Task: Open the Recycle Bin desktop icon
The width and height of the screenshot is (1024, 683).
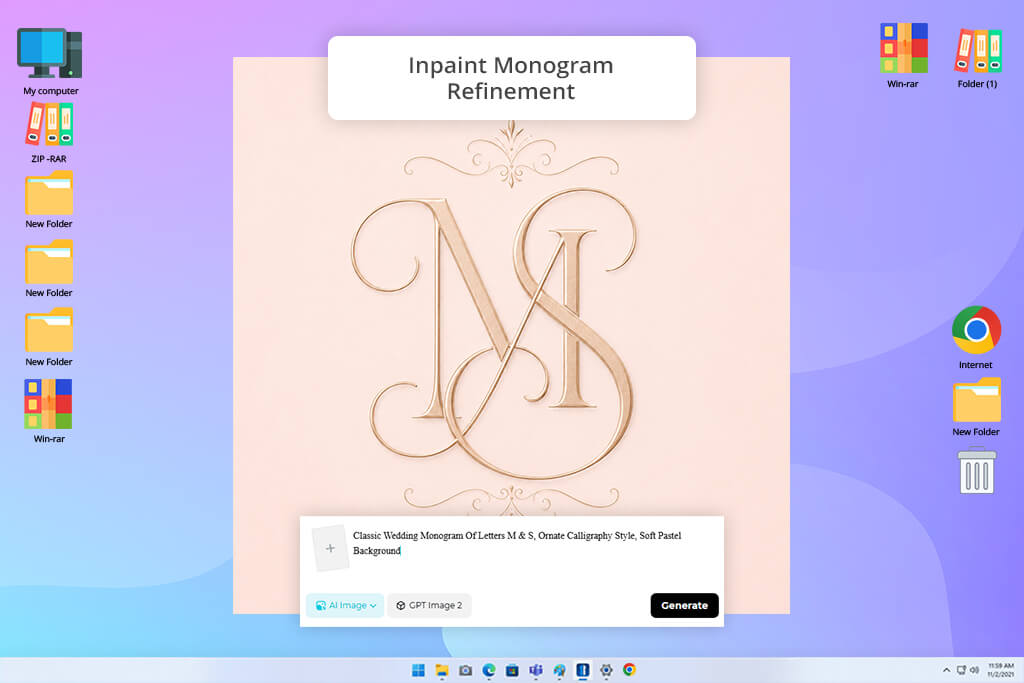Action: pyautogui.click(x=976, y=470)
